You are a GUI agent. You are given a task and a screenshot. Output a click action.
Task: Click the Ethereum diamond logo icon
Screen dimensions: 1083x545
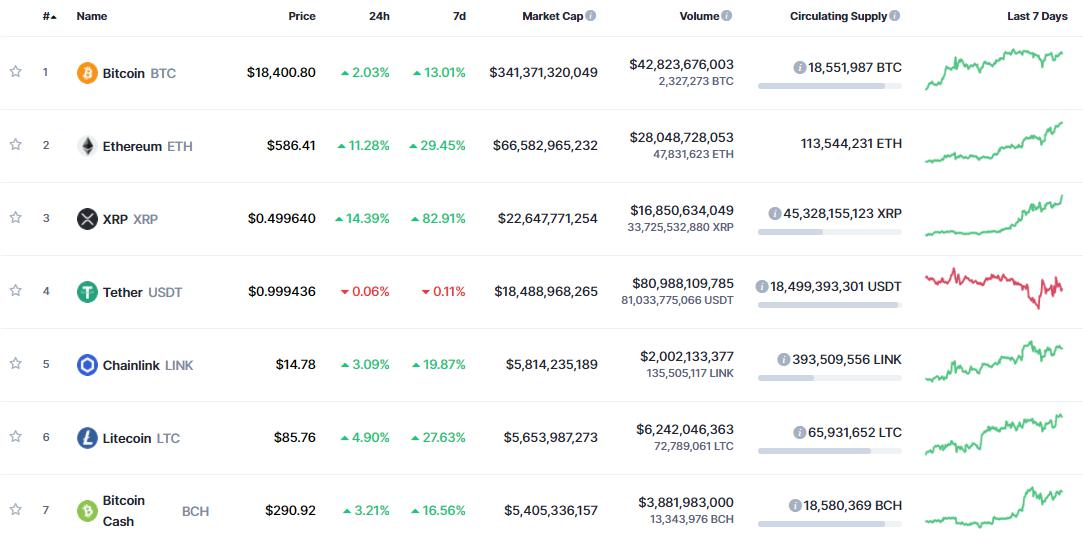pyautogui.click(x=87, y=146)
